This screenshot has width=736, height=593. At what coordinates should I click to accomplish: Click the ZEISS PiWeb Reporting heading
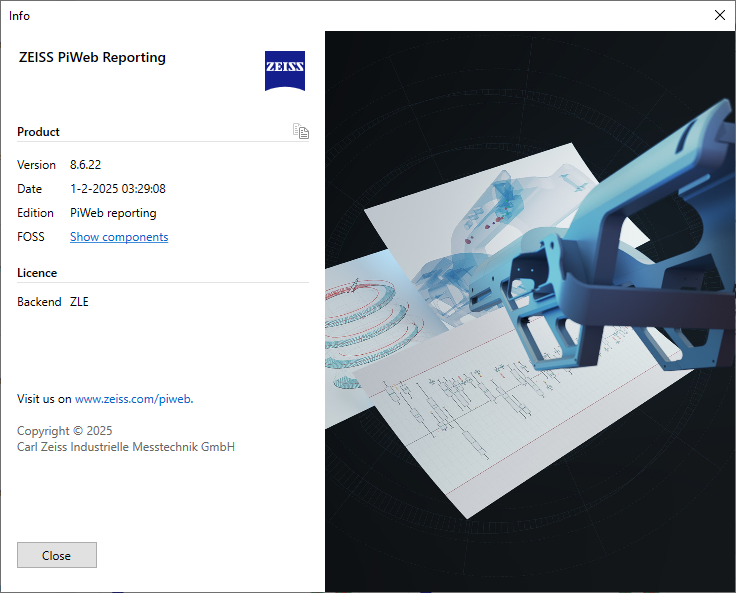point(92,58)
